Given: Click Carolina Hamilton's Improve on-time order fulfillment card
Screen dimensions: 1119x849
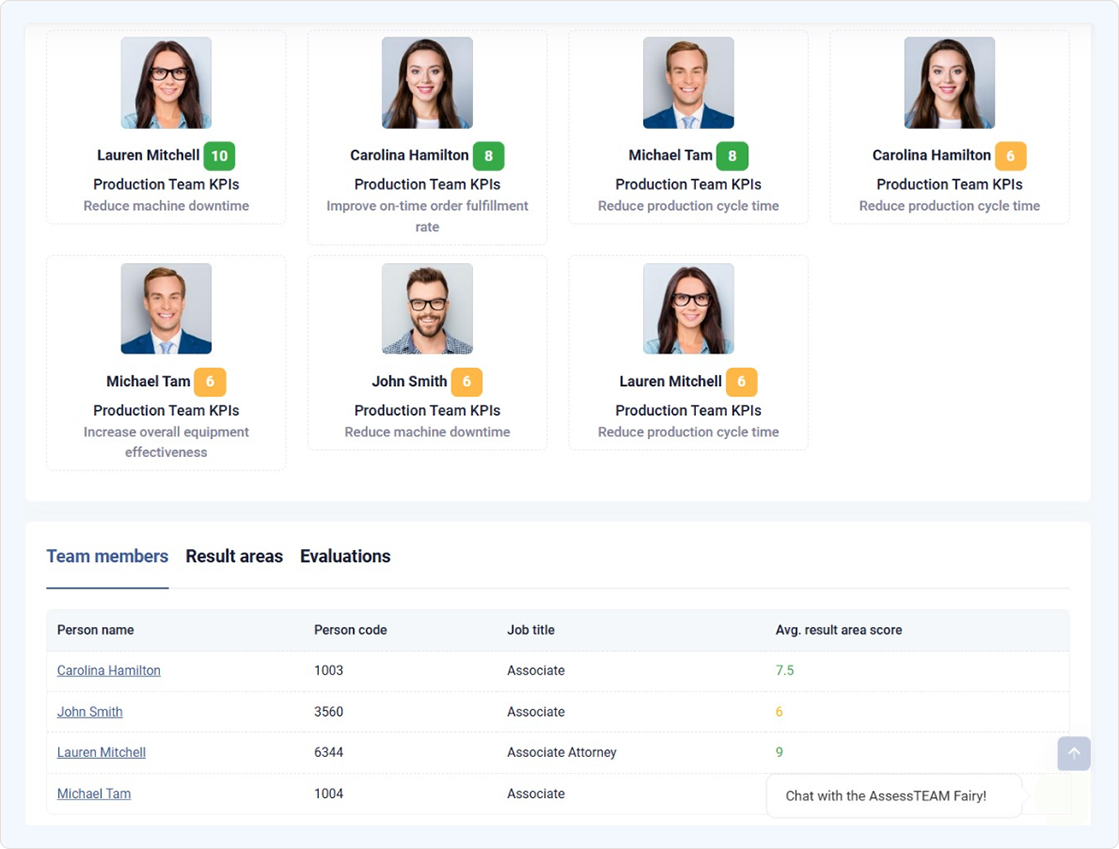Looking at the screenshot, I should click(x=427, y=216).
